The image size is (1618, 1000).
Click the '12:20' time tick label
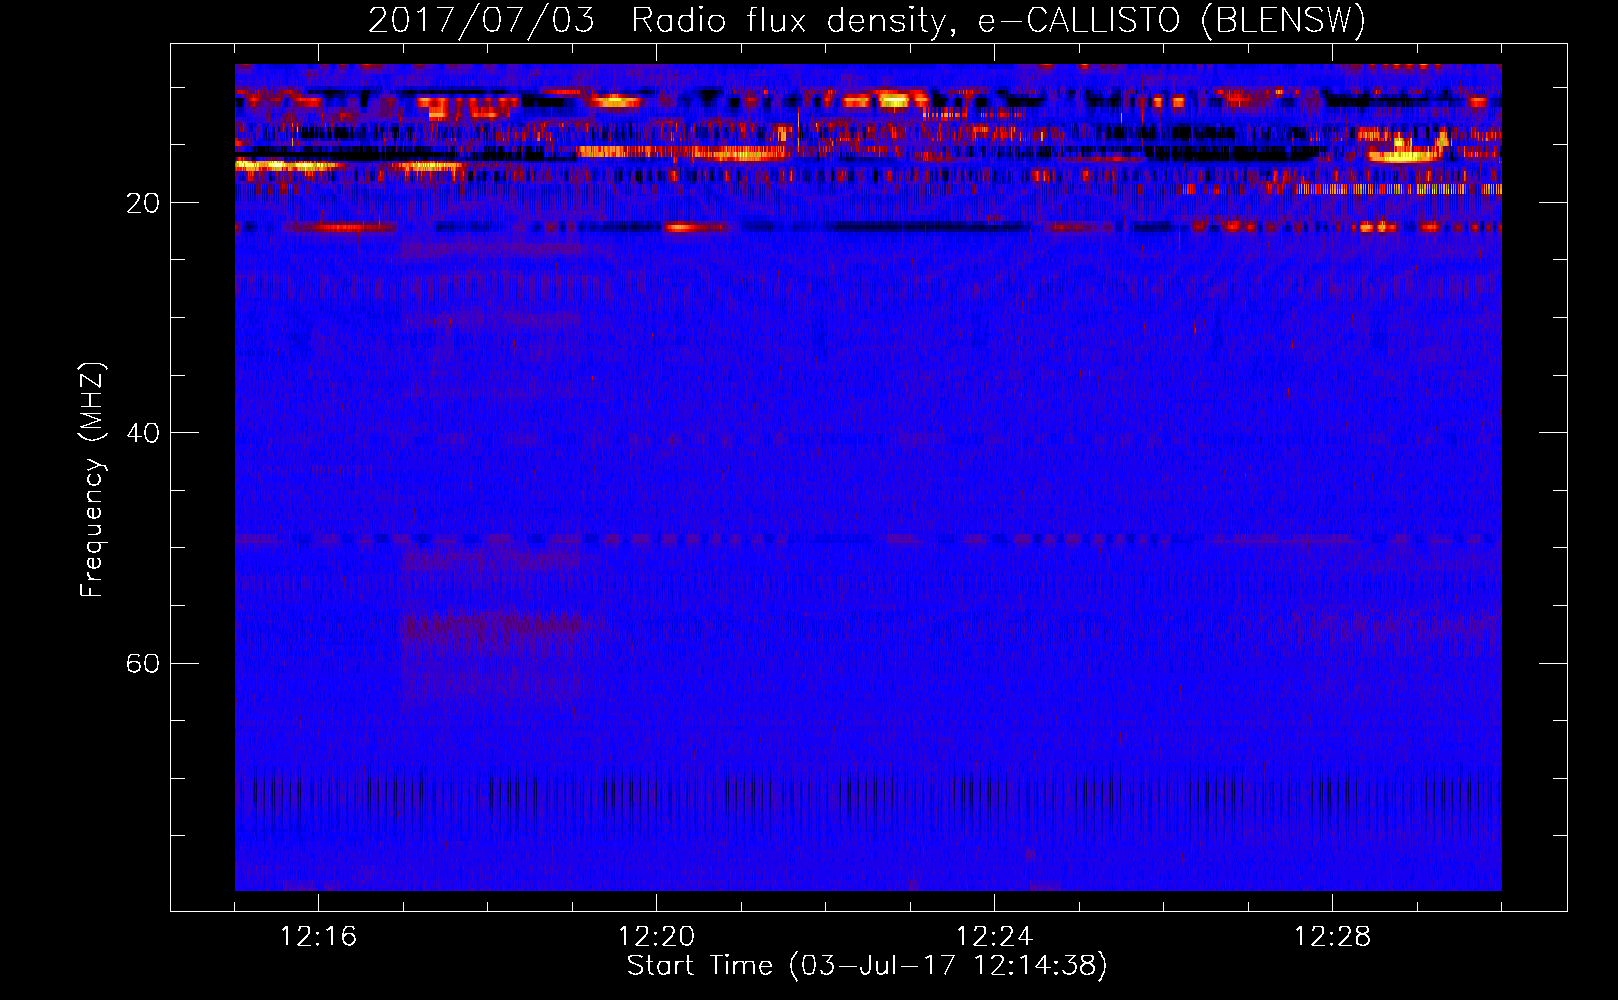pyautogui.click(x=656, y=937)
